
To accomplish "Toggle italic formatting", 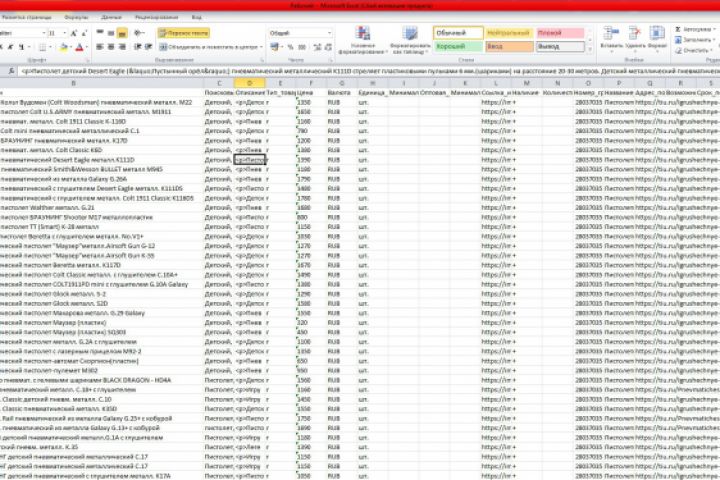I will (11, 47).
